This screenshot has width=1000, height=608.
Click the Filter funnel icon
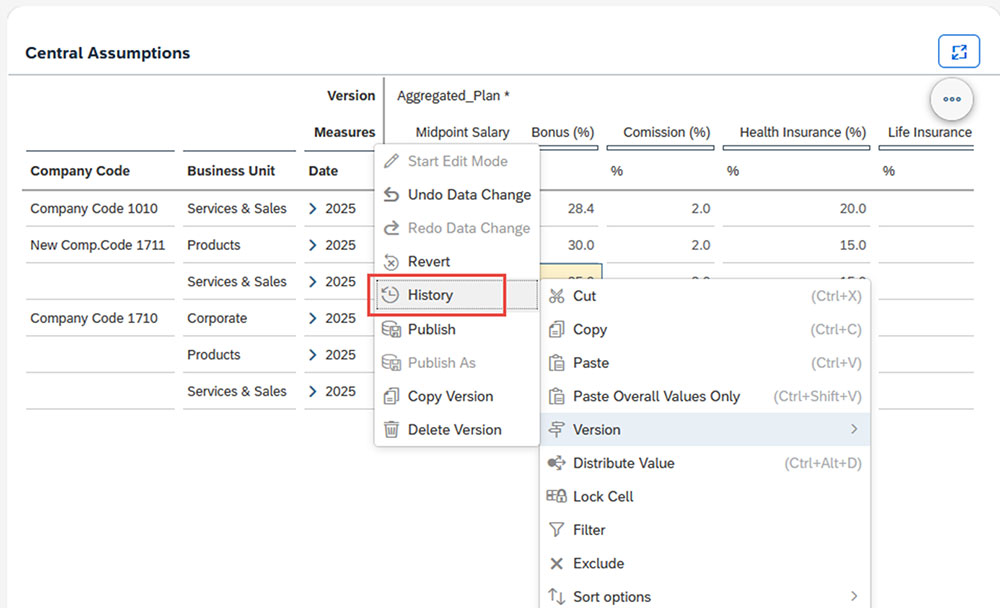557,530
